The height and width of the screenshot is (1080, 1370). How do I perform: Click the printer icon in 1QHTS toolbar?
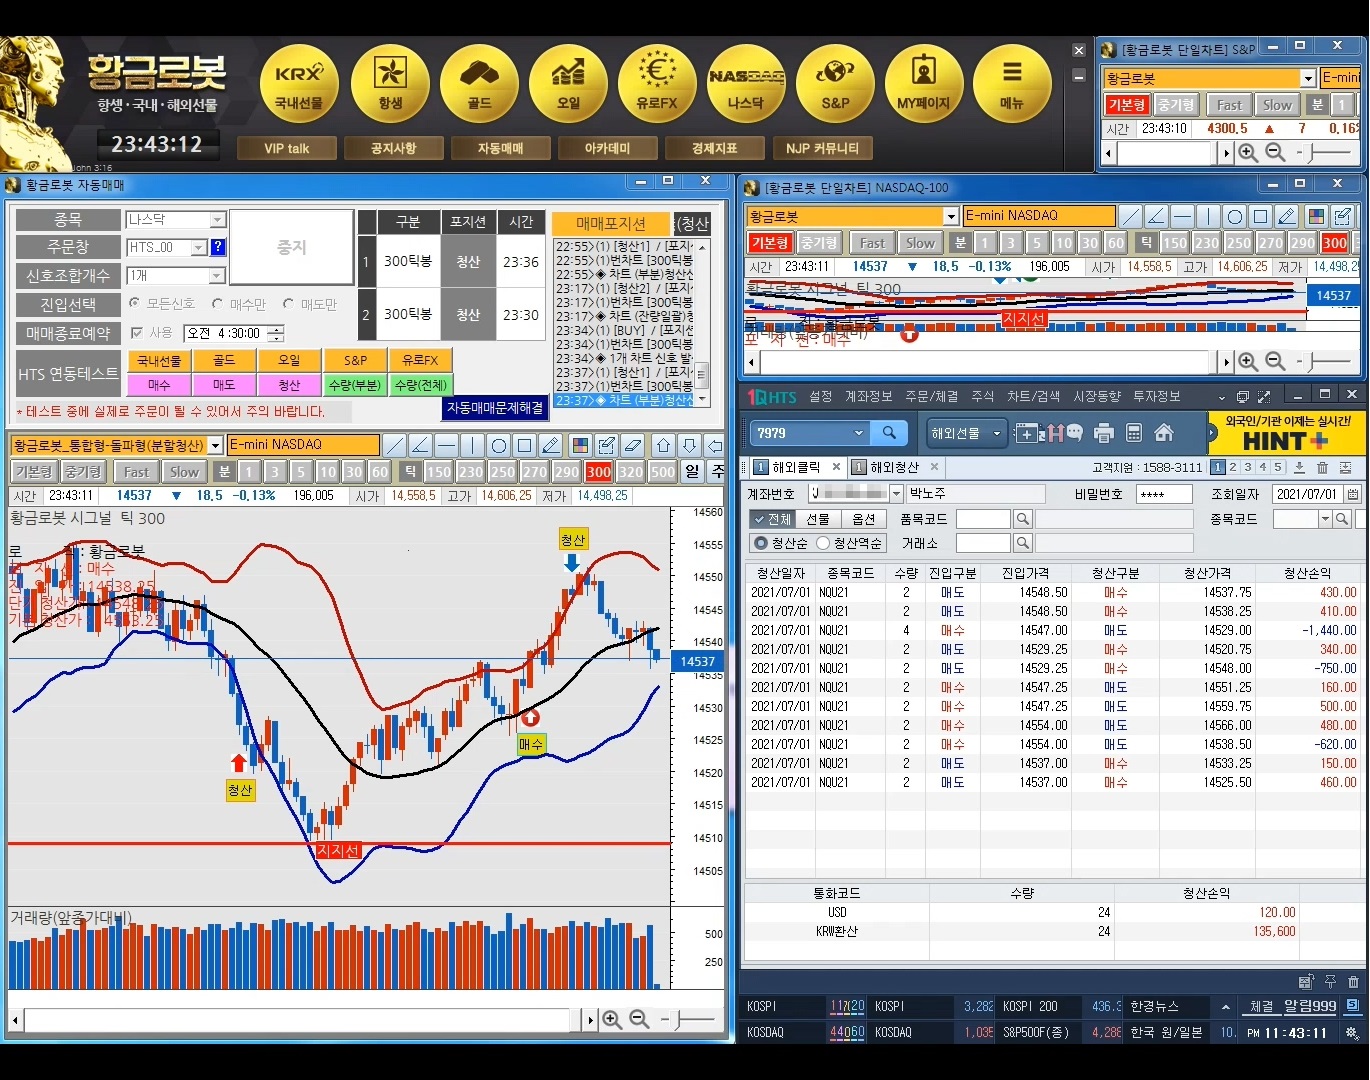(1104, 433)
